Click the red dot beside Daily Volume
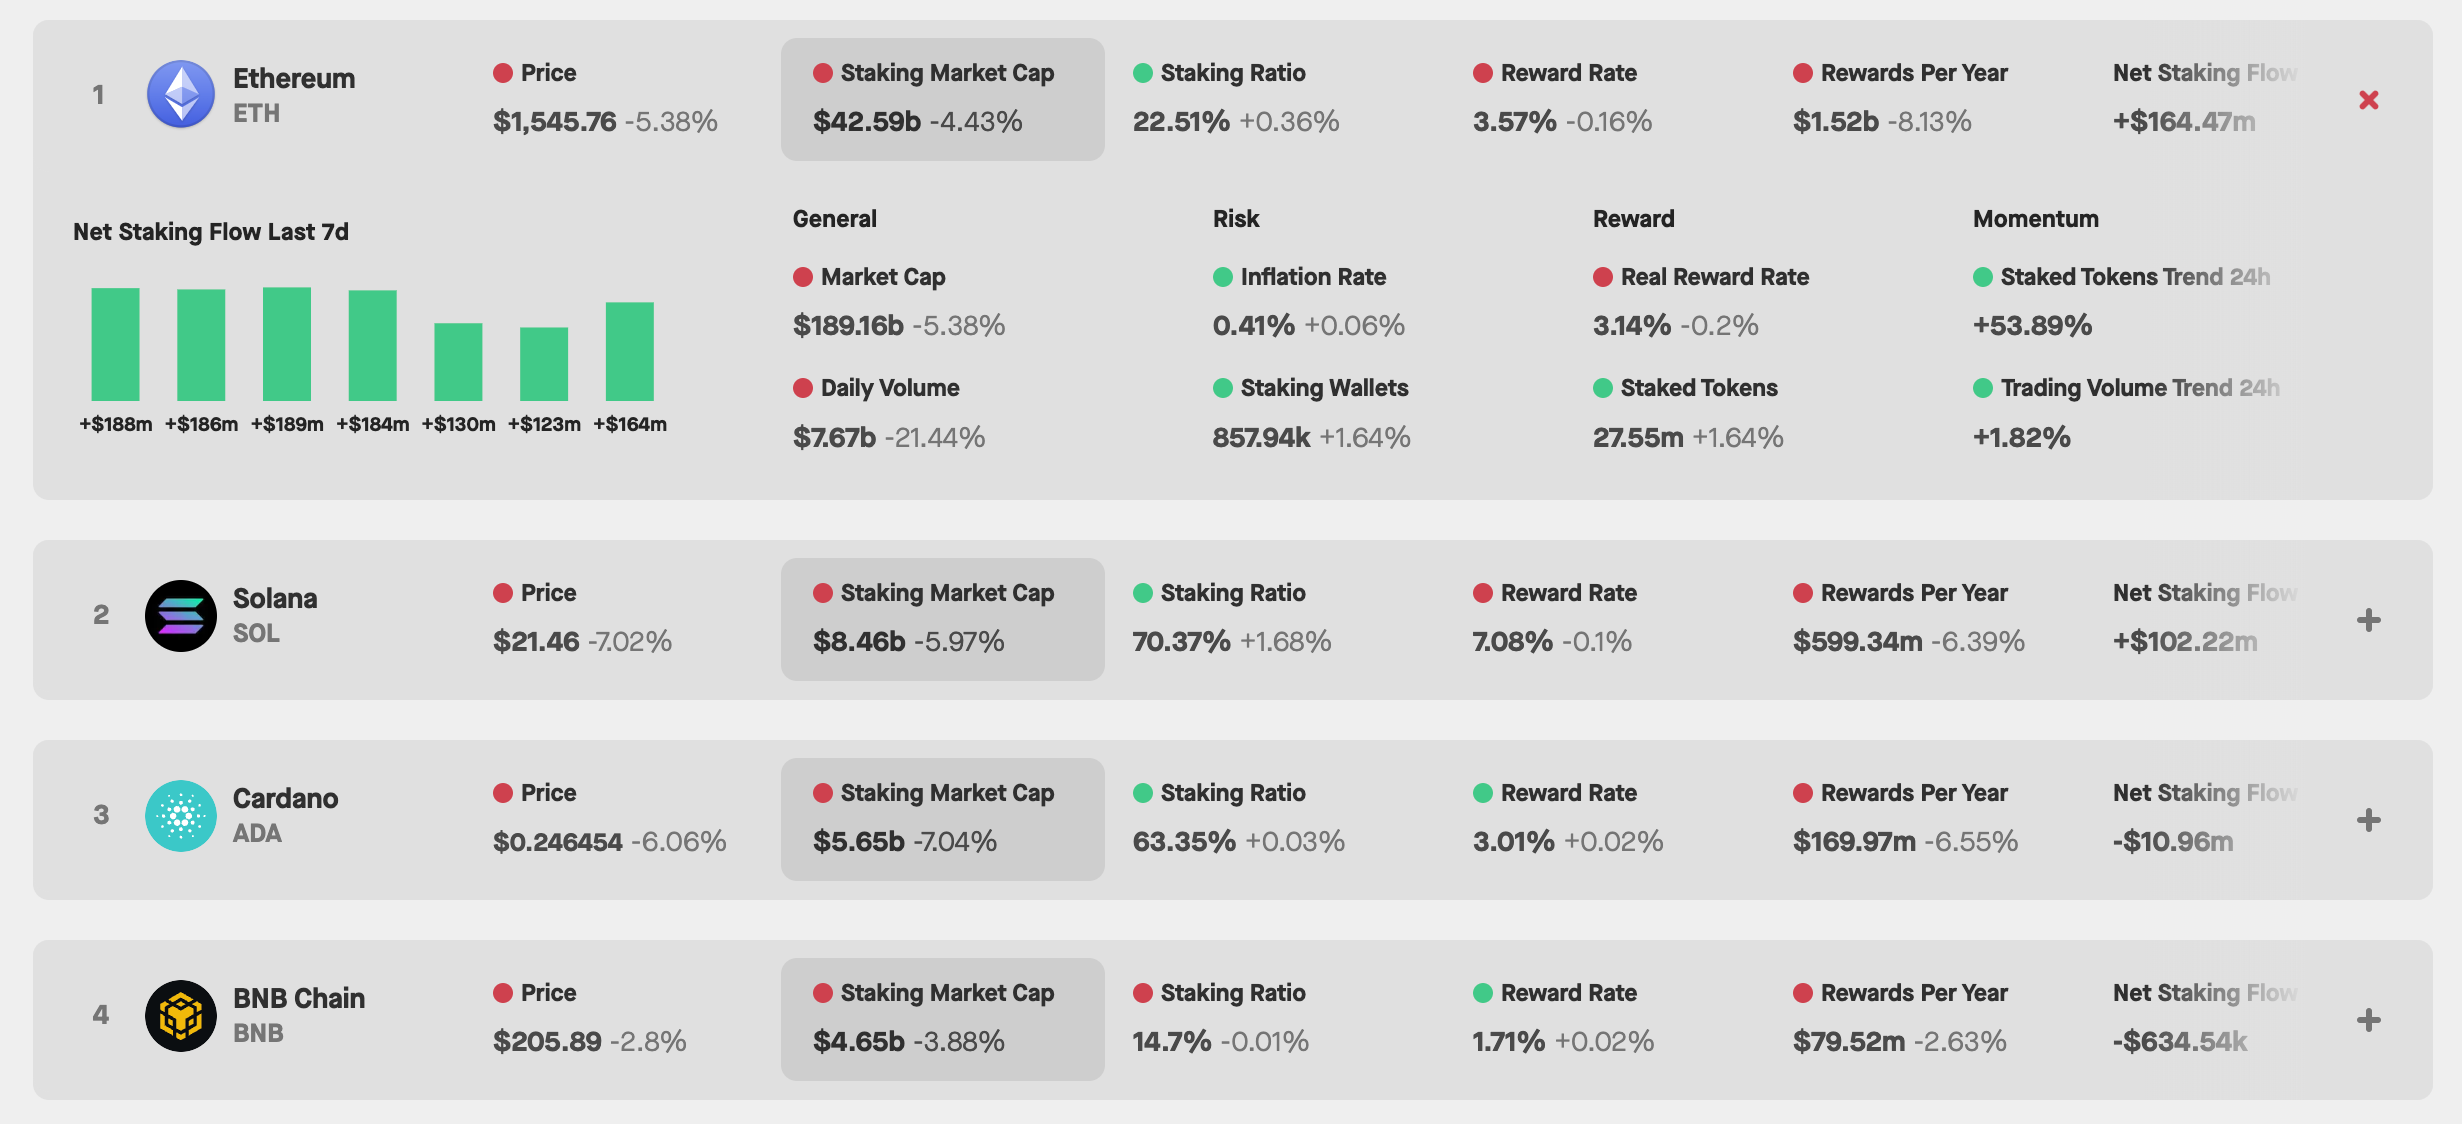The width and height of the screenshot is (2462, 1124). tap(803, 388)
